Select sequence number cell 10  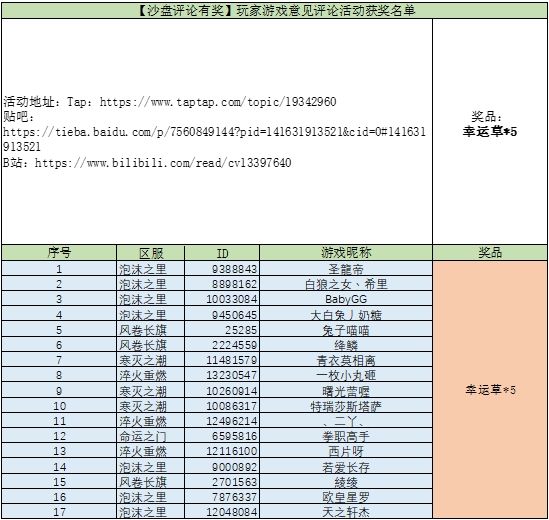[59, 406]
